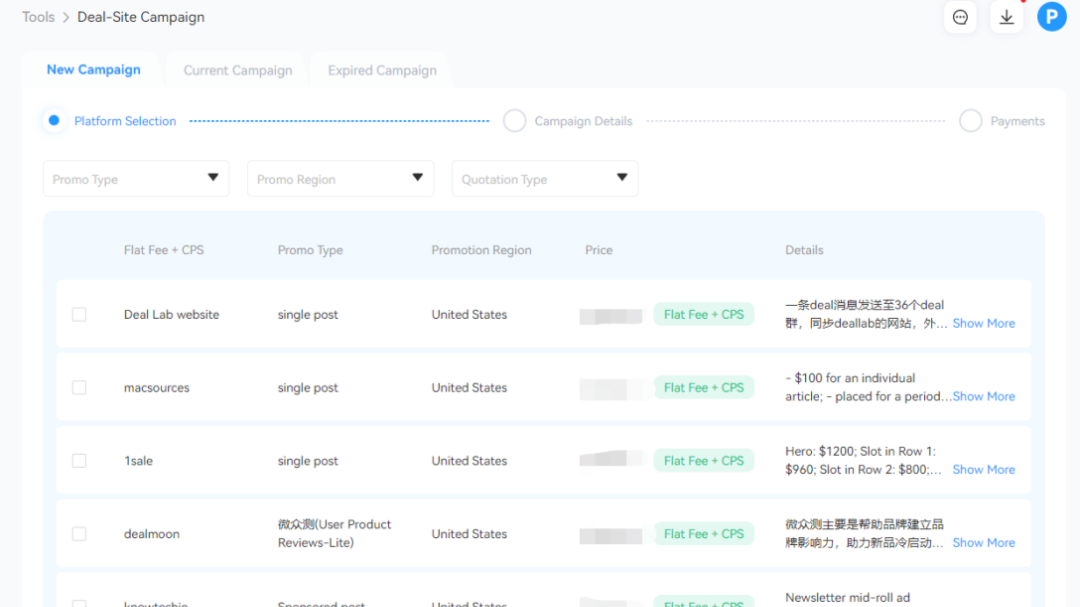The width and height of the screenshot is (1080, 607).
Task: Click the download icon in header
Action: tap(1006, 17)
